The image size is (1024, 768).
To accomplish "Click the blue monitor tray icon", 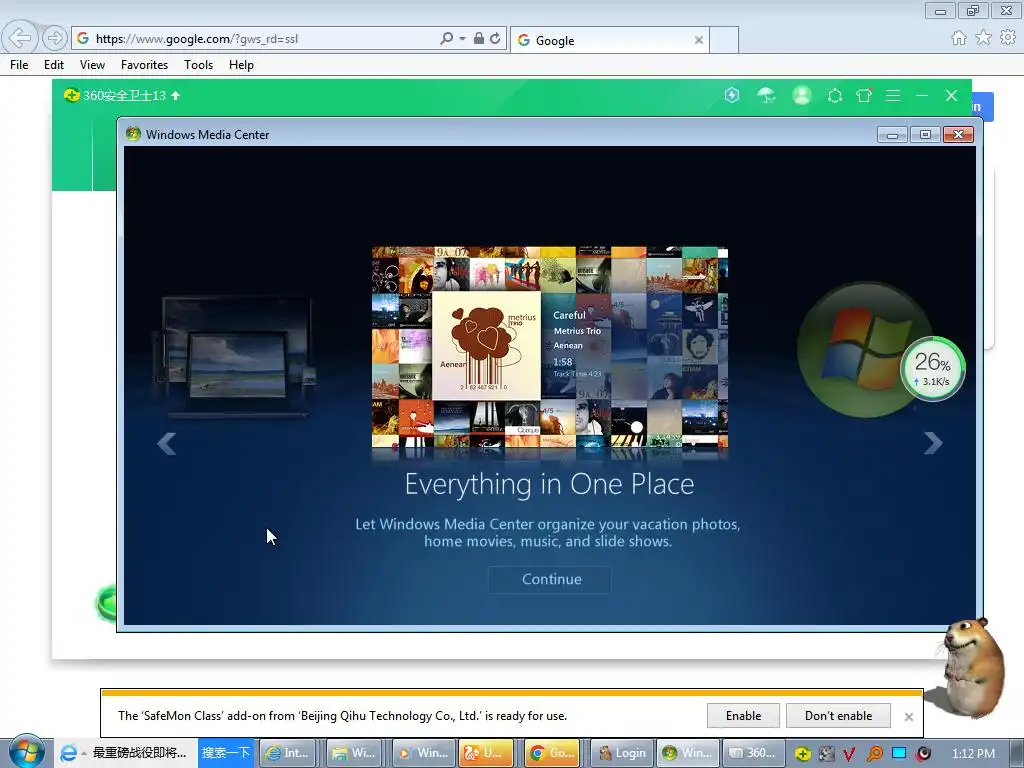I will 899,753.
